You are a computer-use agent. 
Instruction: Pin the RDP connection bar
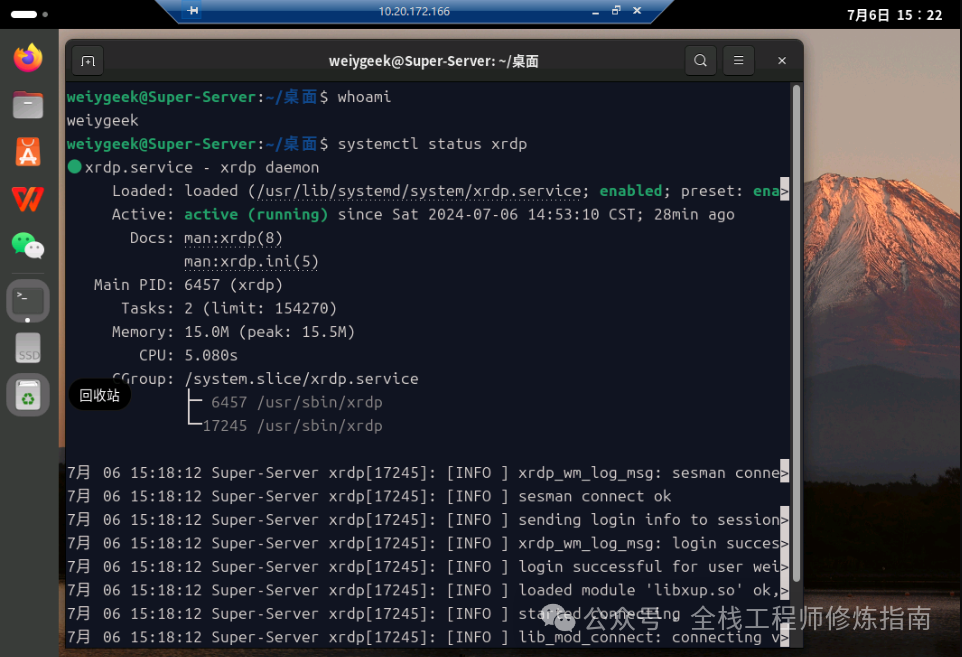[x=193, y=11]
